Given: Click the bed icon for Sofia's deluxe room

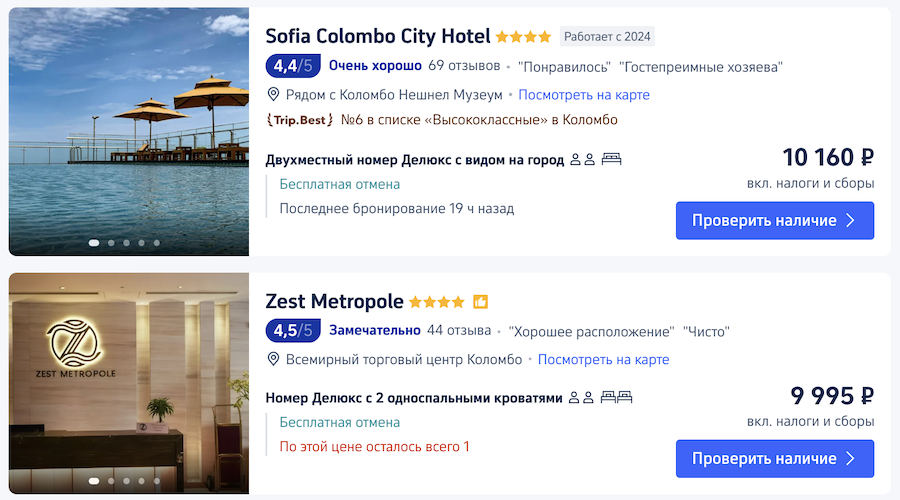Looking at the screenshot, I should 611,159.
